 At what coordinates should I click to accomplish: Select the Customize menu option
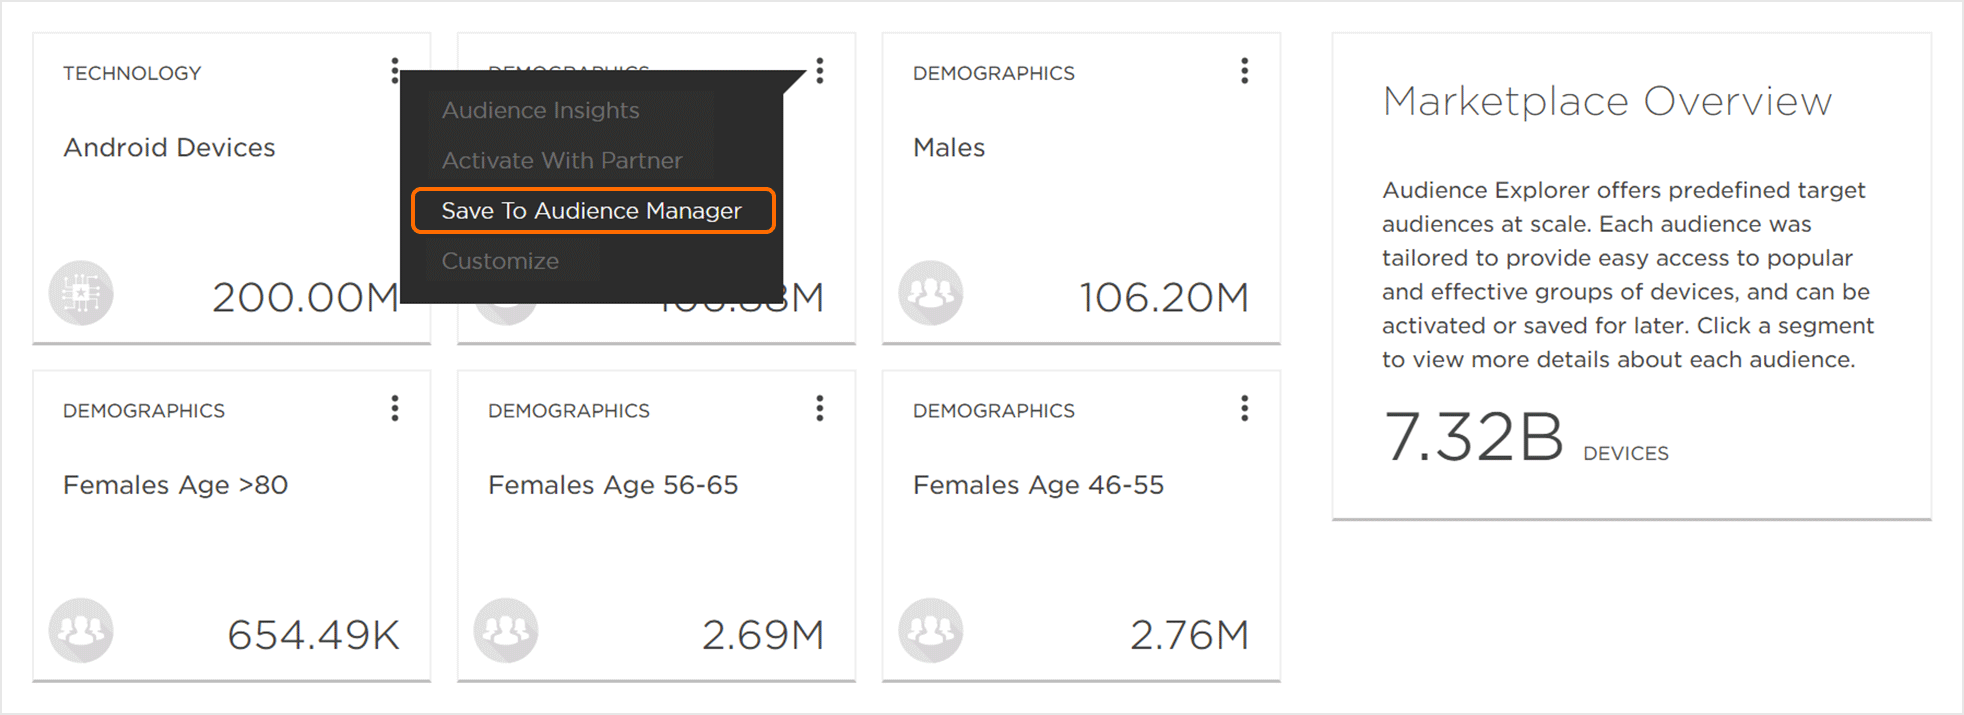point(500,261)
